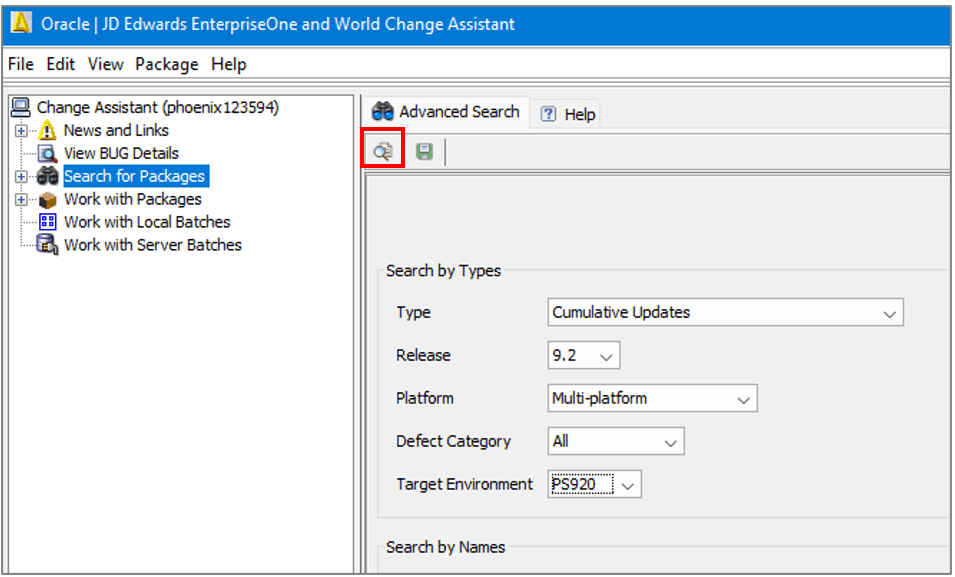The width and height of the screenshot is (955, 577).
Task: Switch to the Help tab
Action: coord(568,115)
